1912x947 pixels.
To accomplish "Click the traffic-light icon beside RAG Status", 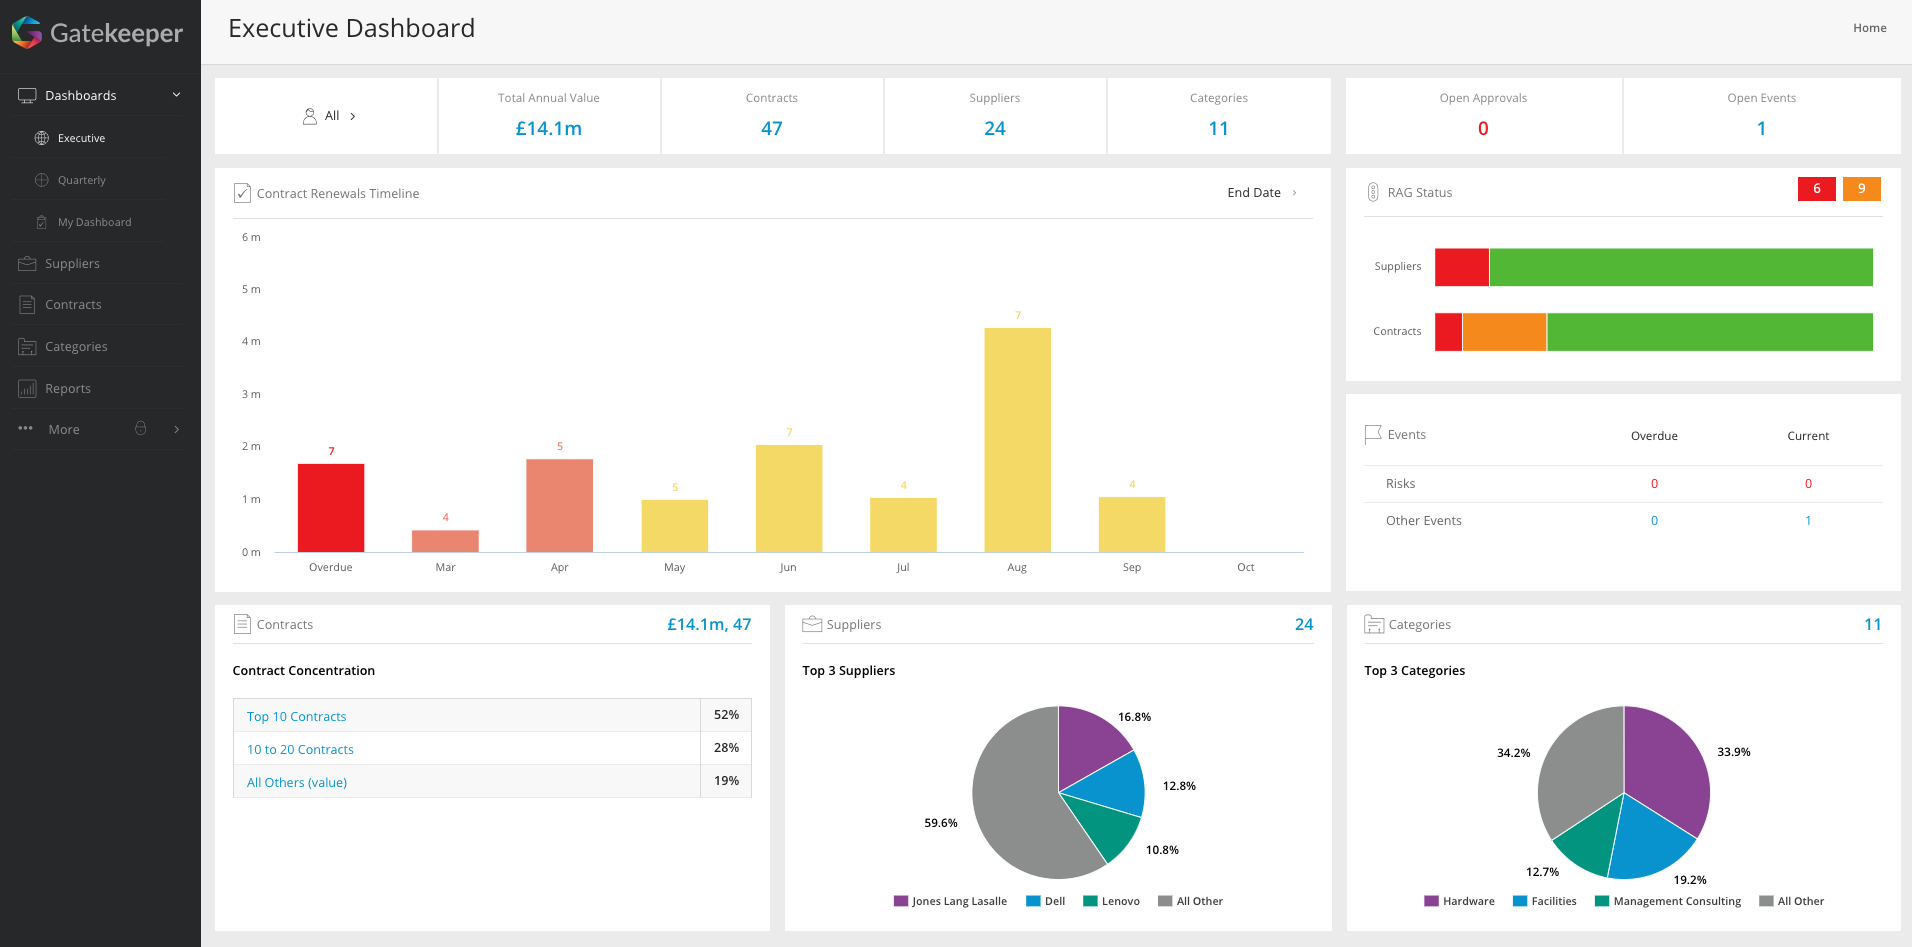I will [1374, 191].
